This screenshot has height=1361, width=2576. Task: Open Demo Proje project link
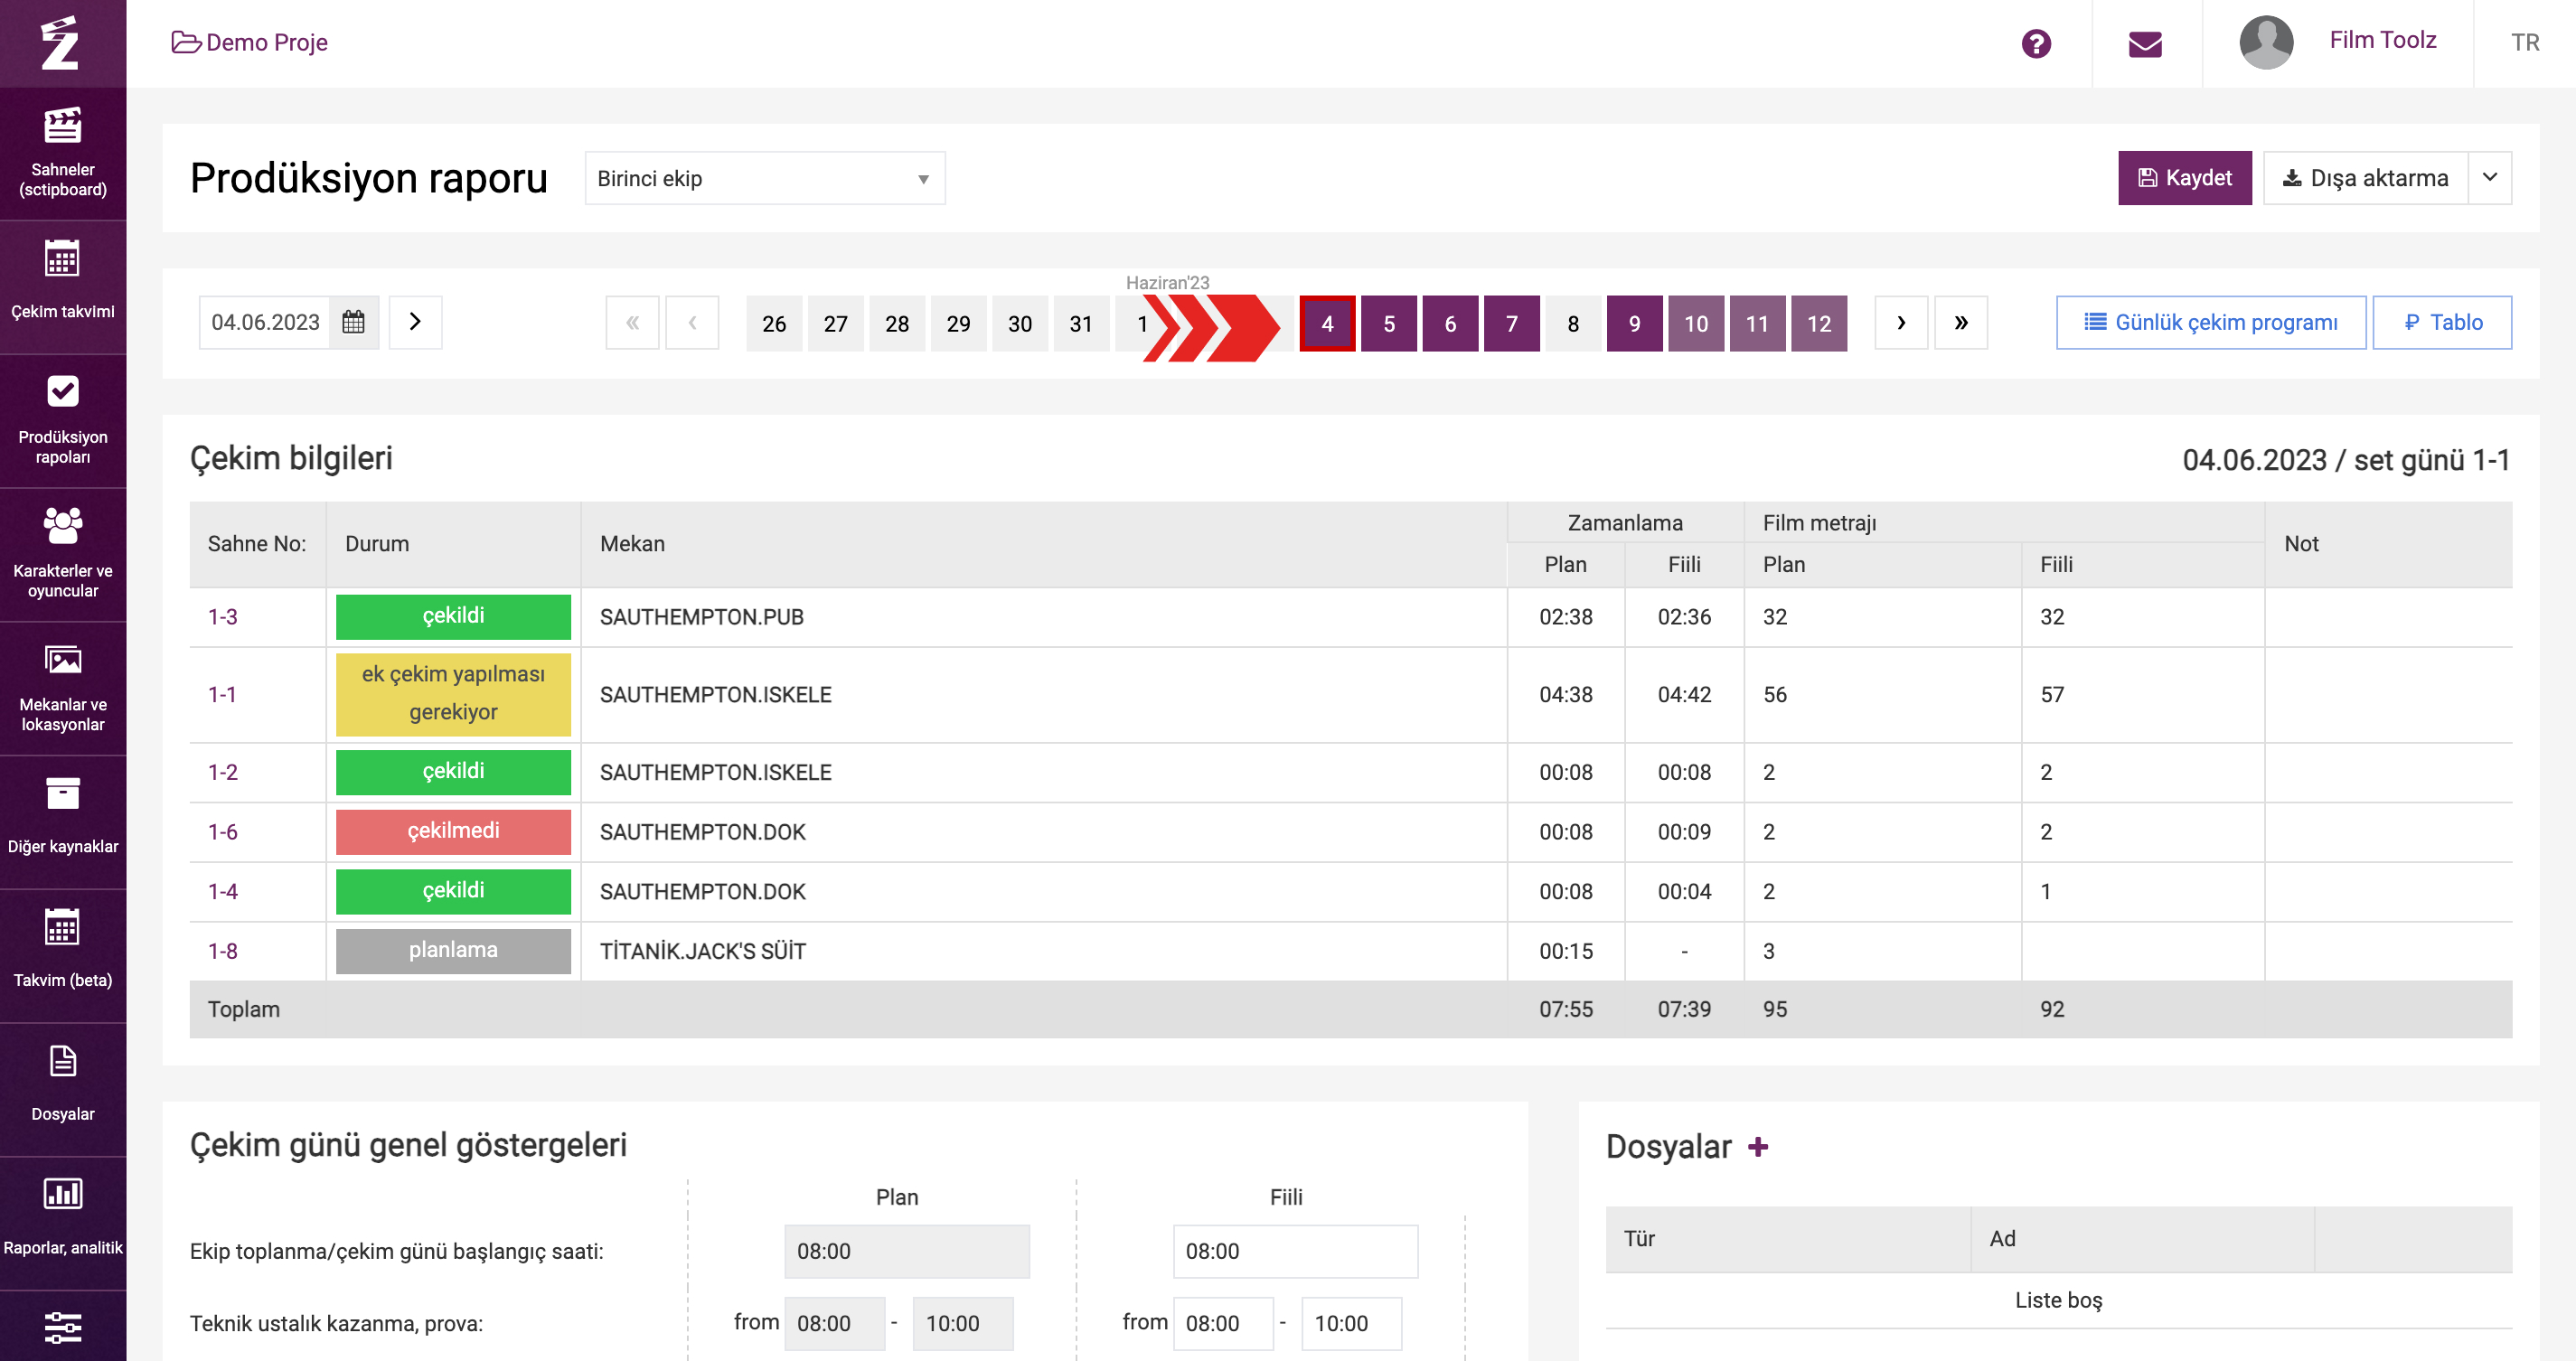(250, 42)
